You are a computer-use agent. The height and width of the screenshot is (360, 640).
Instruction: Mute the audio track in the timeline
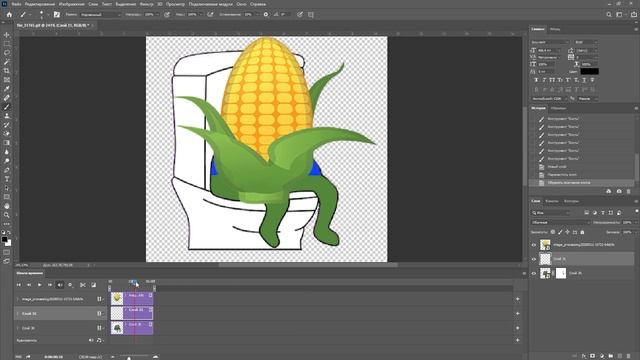(91, 340)
